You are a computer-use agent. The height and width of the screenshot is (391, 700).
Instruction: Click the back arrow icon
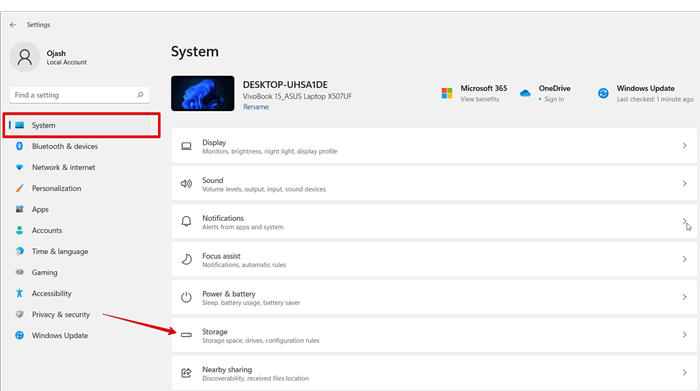(13, 25)
